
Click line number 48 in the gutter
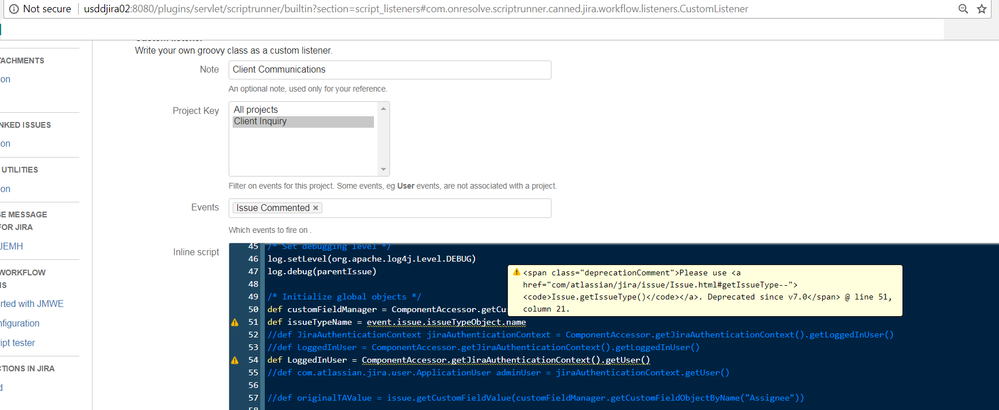pos(253,285)
